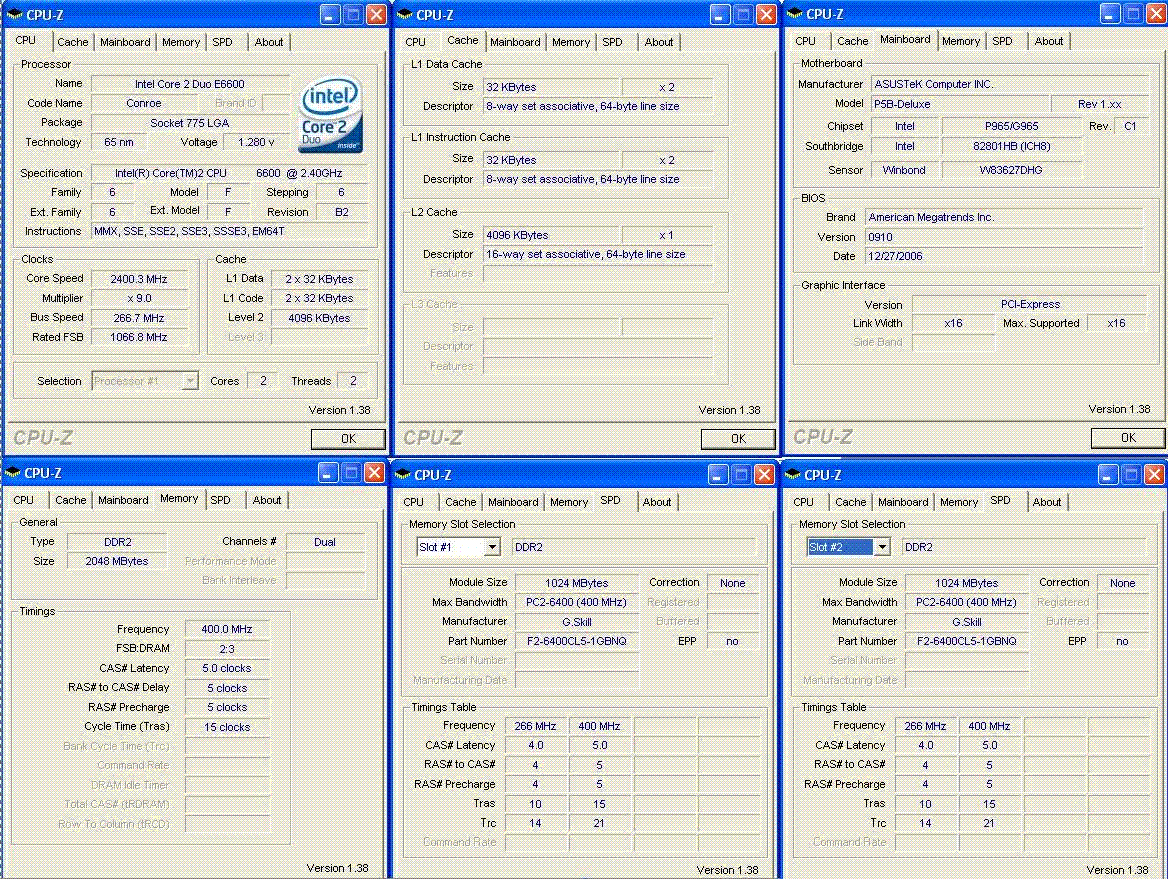Switch to the CPU tab in the Slot #1 window
Viewport: 1168px width, 879px height.
(x=413, y=503)
